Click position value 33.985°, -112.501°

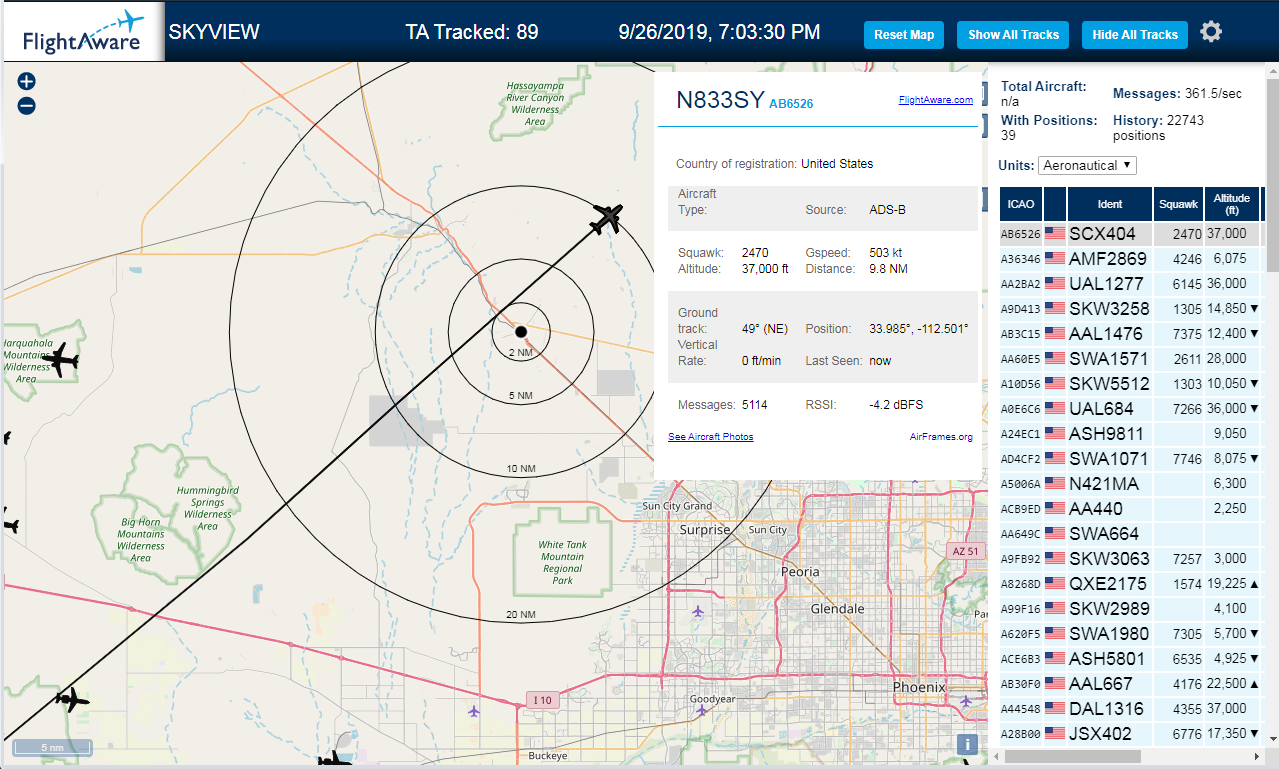pyautogui.click(x=919, y=329)
